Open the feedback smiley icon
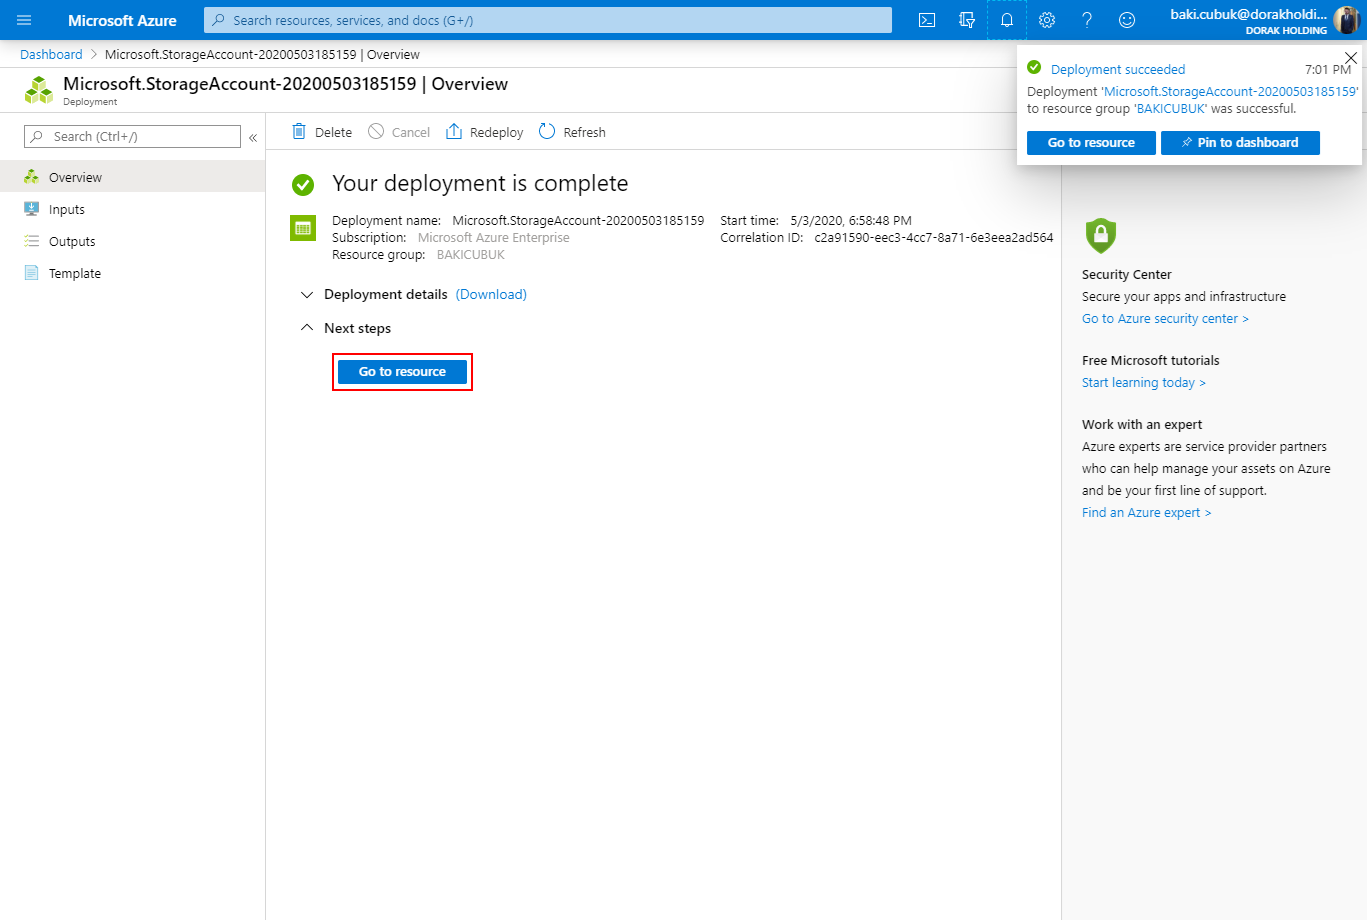 click(x=1127, y=20)
